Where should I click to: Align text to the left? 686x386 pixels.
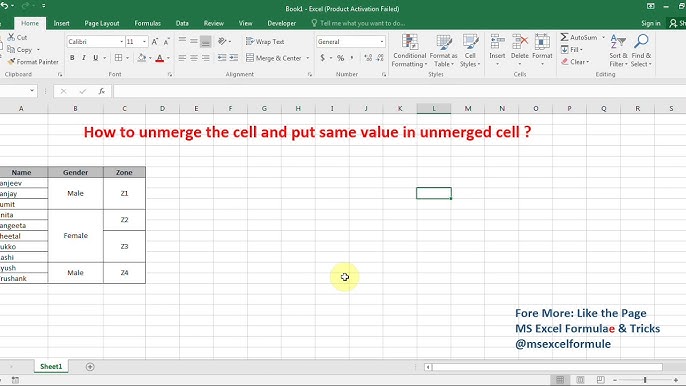182,58
